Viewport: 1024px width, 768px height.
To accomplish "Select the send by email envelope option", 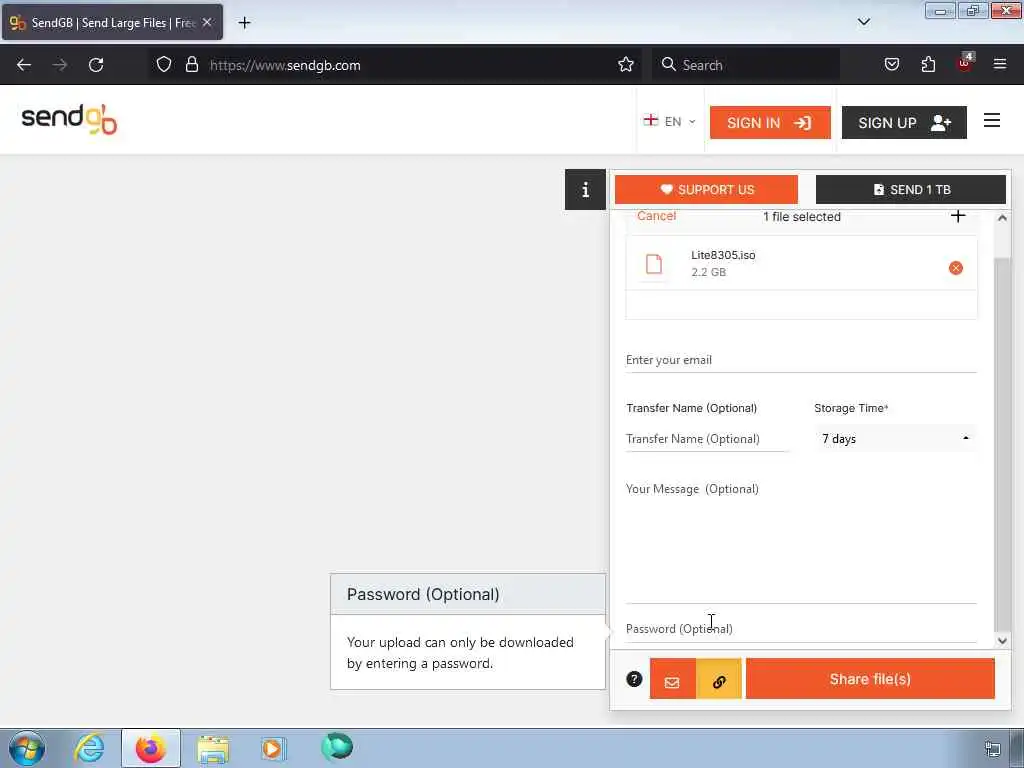I will (673, 679).
